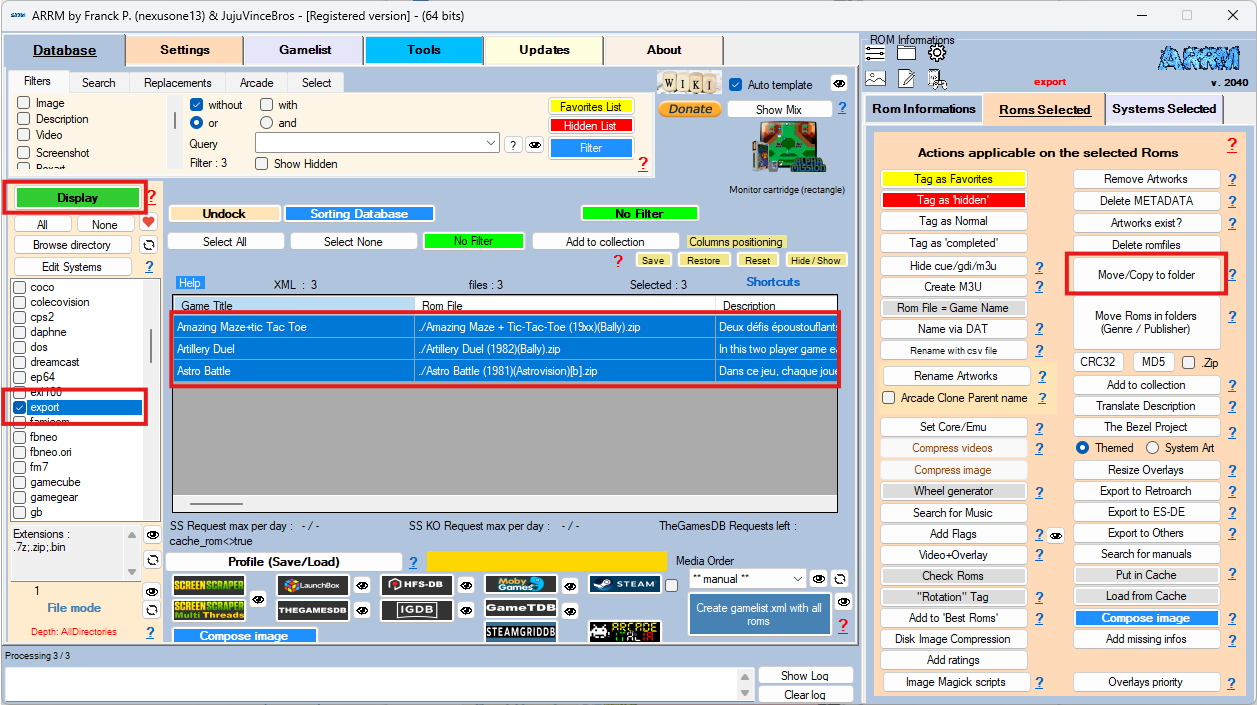The image size is (1257, 705).
Task: Click the red heart favorites icon
Action: click(x=148, y=222)
